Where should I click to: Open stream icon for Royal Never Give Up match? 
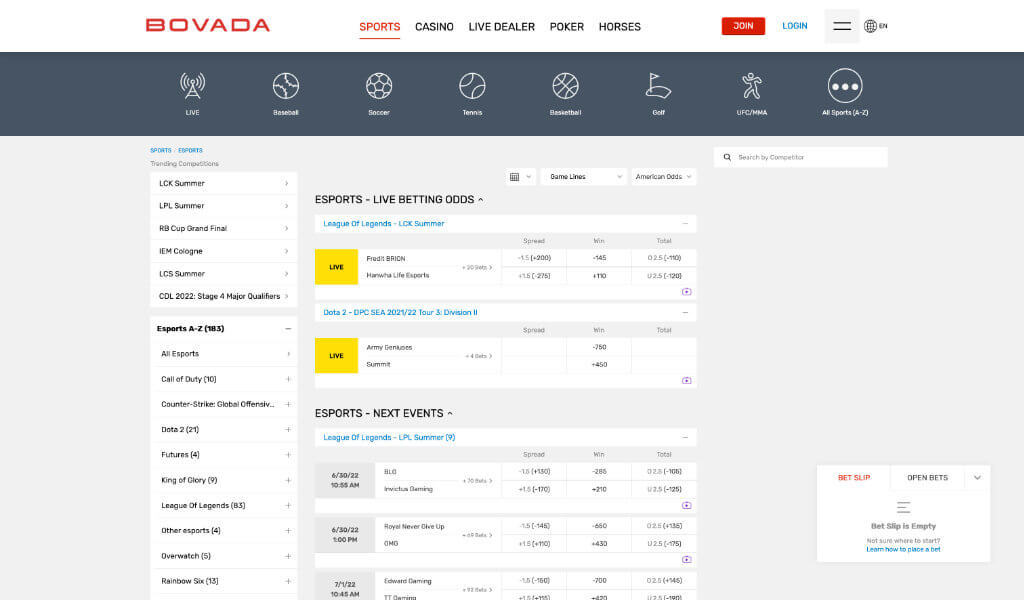pos(686,560)
